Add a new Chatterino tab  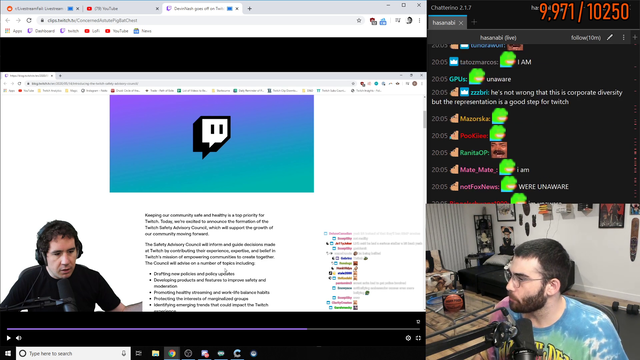tap(474, 22)
